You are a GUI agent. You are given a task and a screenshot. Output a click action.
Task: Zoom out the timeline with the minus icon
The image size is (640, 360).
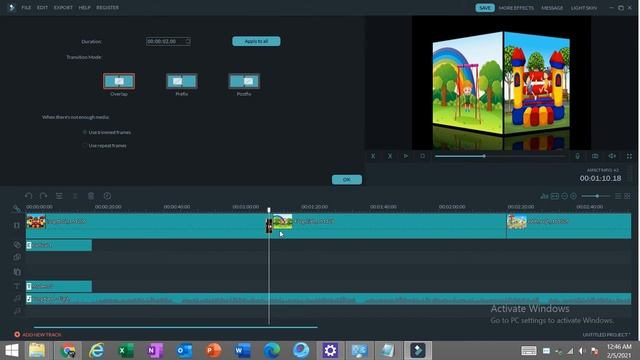click(x=564, y=196)
